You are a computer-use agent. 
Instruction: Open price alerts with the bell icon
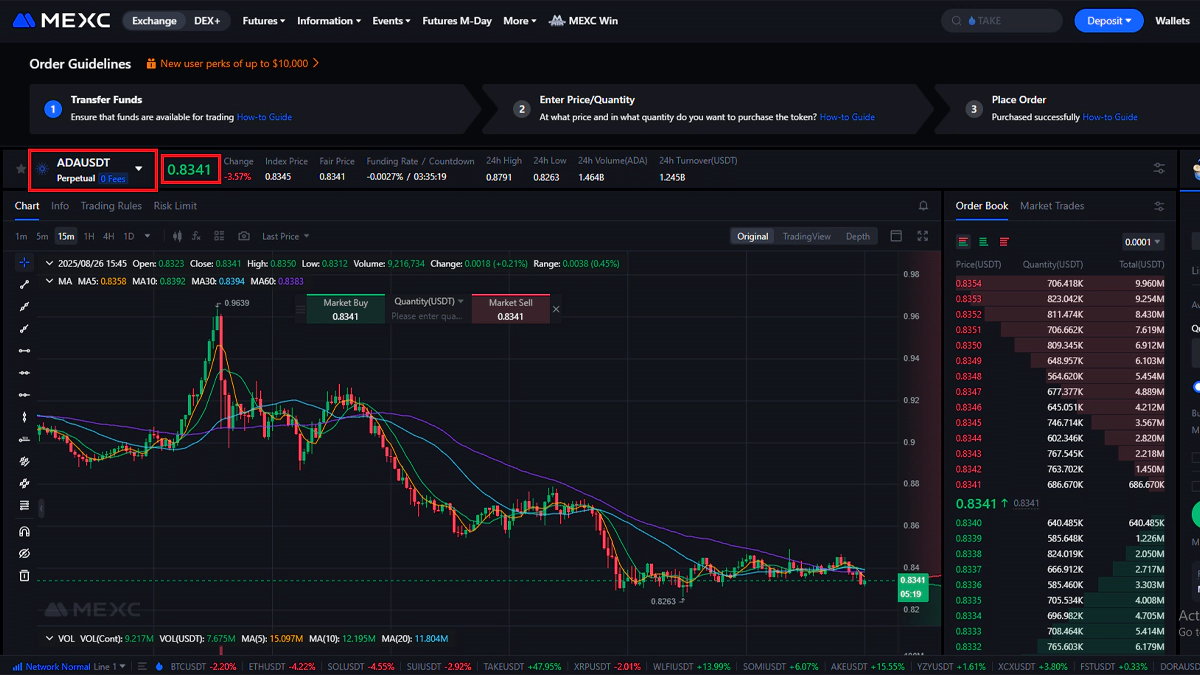pos(923,206)
